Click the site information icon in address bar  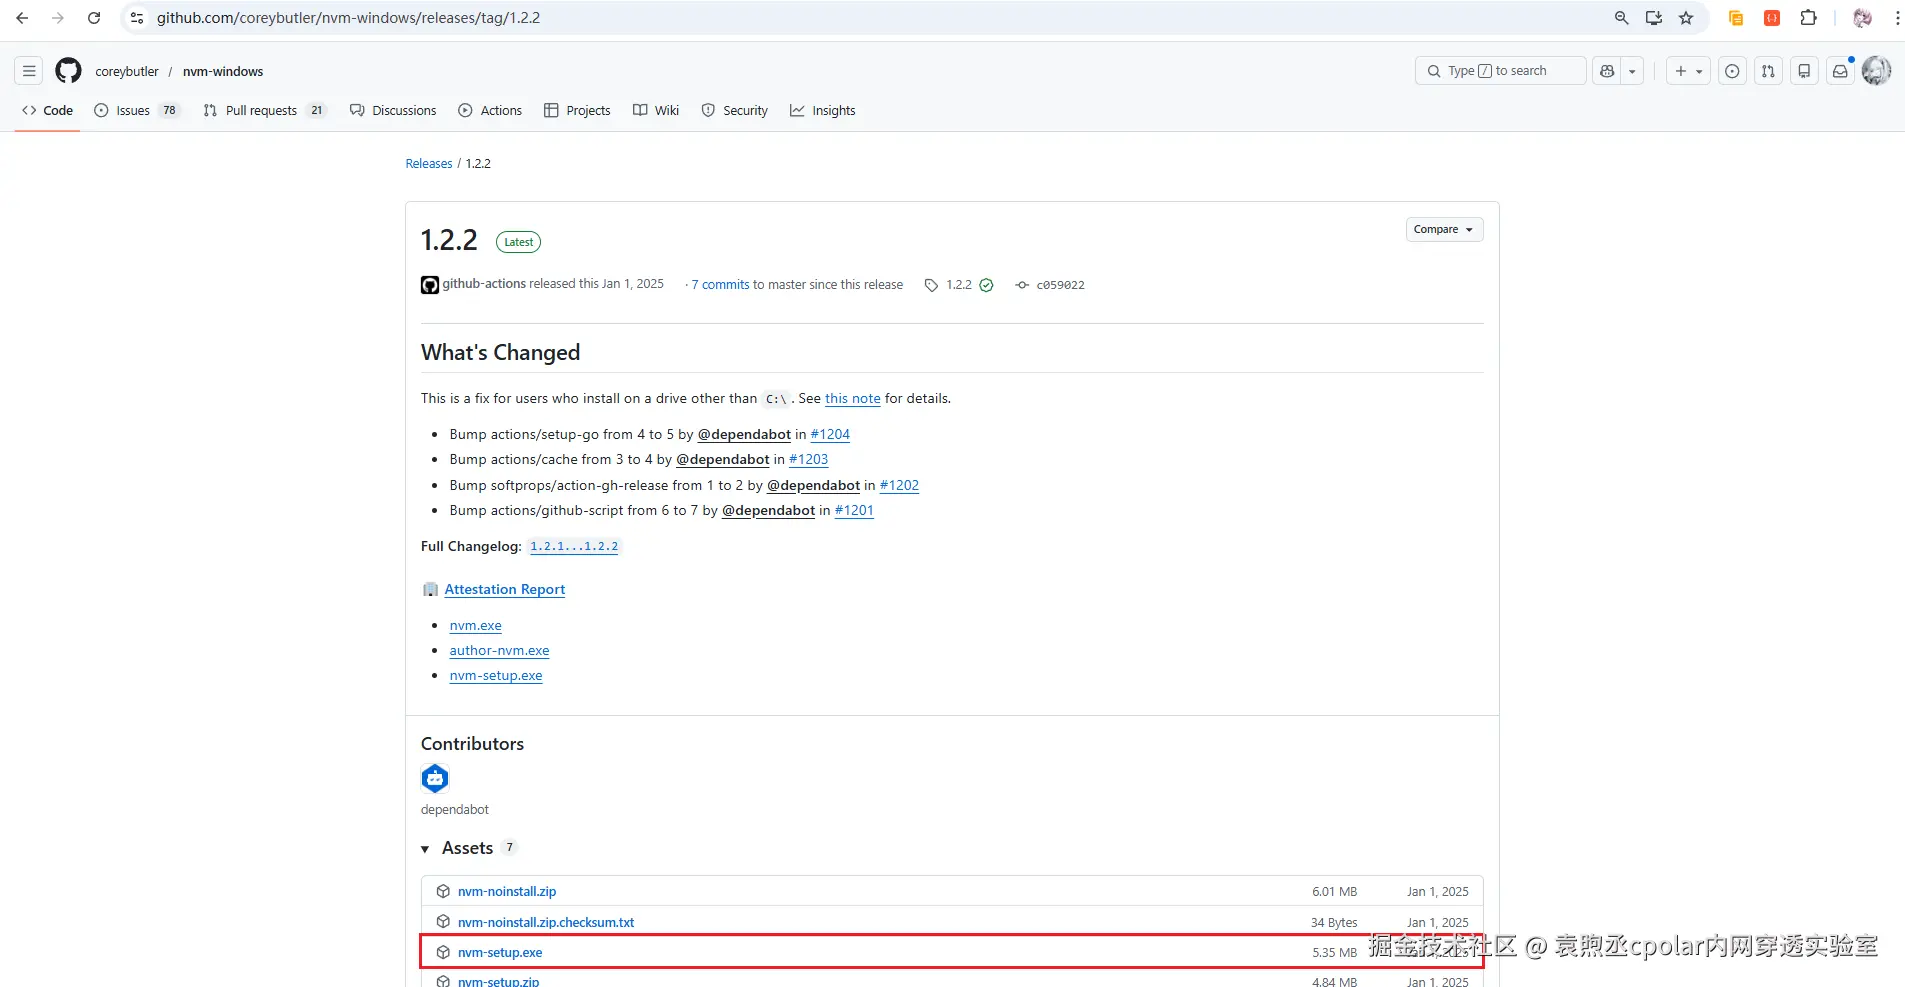(x=137, y=18)
